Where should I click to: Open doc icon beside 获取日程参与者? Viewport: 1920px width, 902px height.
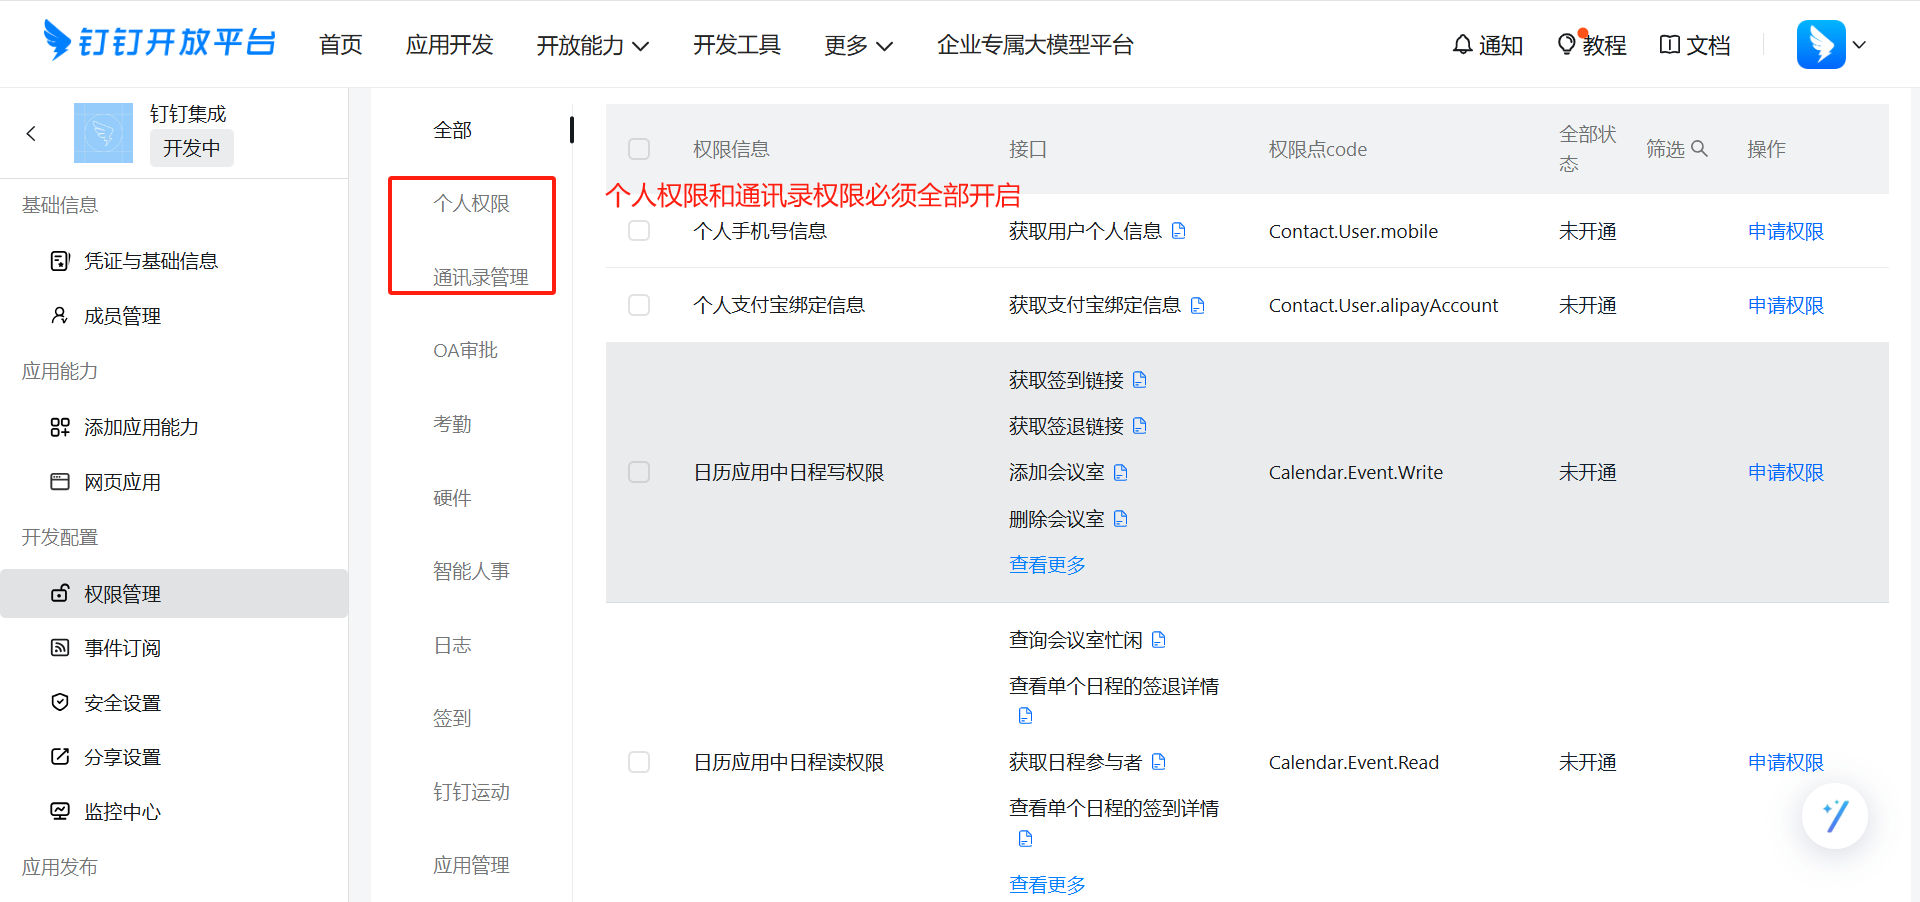point(1159,762)
